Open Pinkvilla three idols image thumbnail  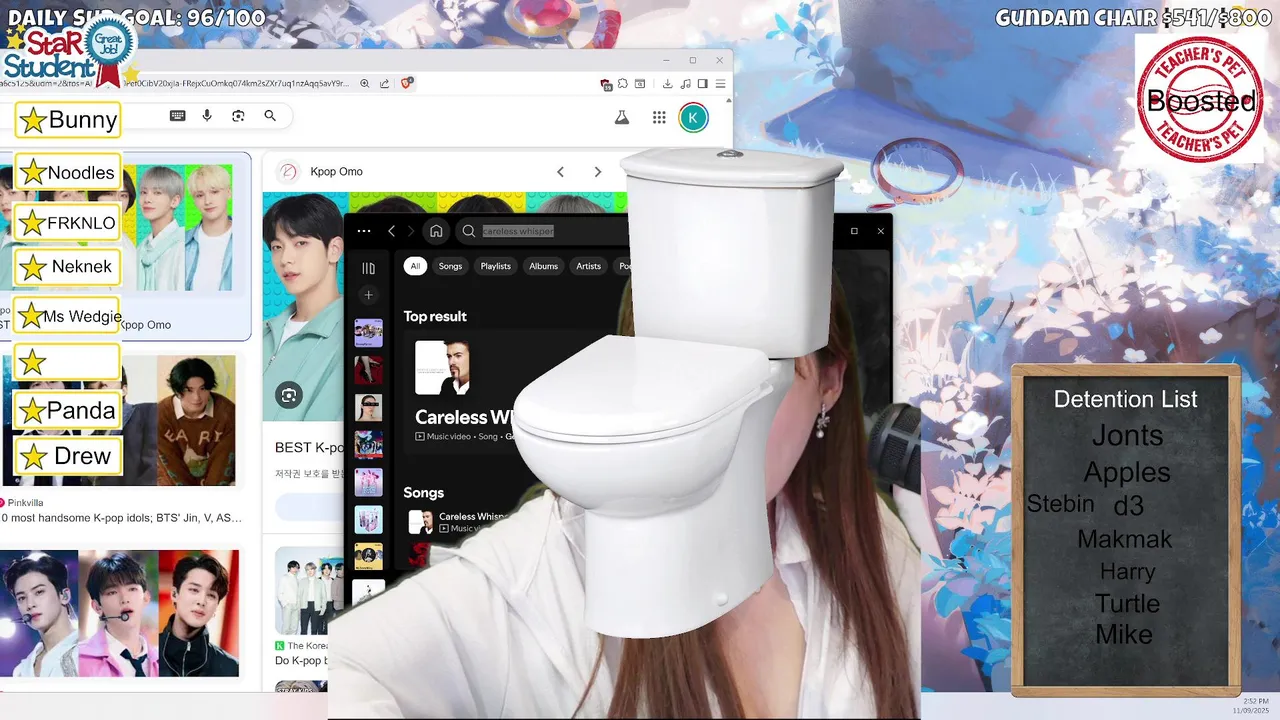pyautogui.click(x=119, y=420)
